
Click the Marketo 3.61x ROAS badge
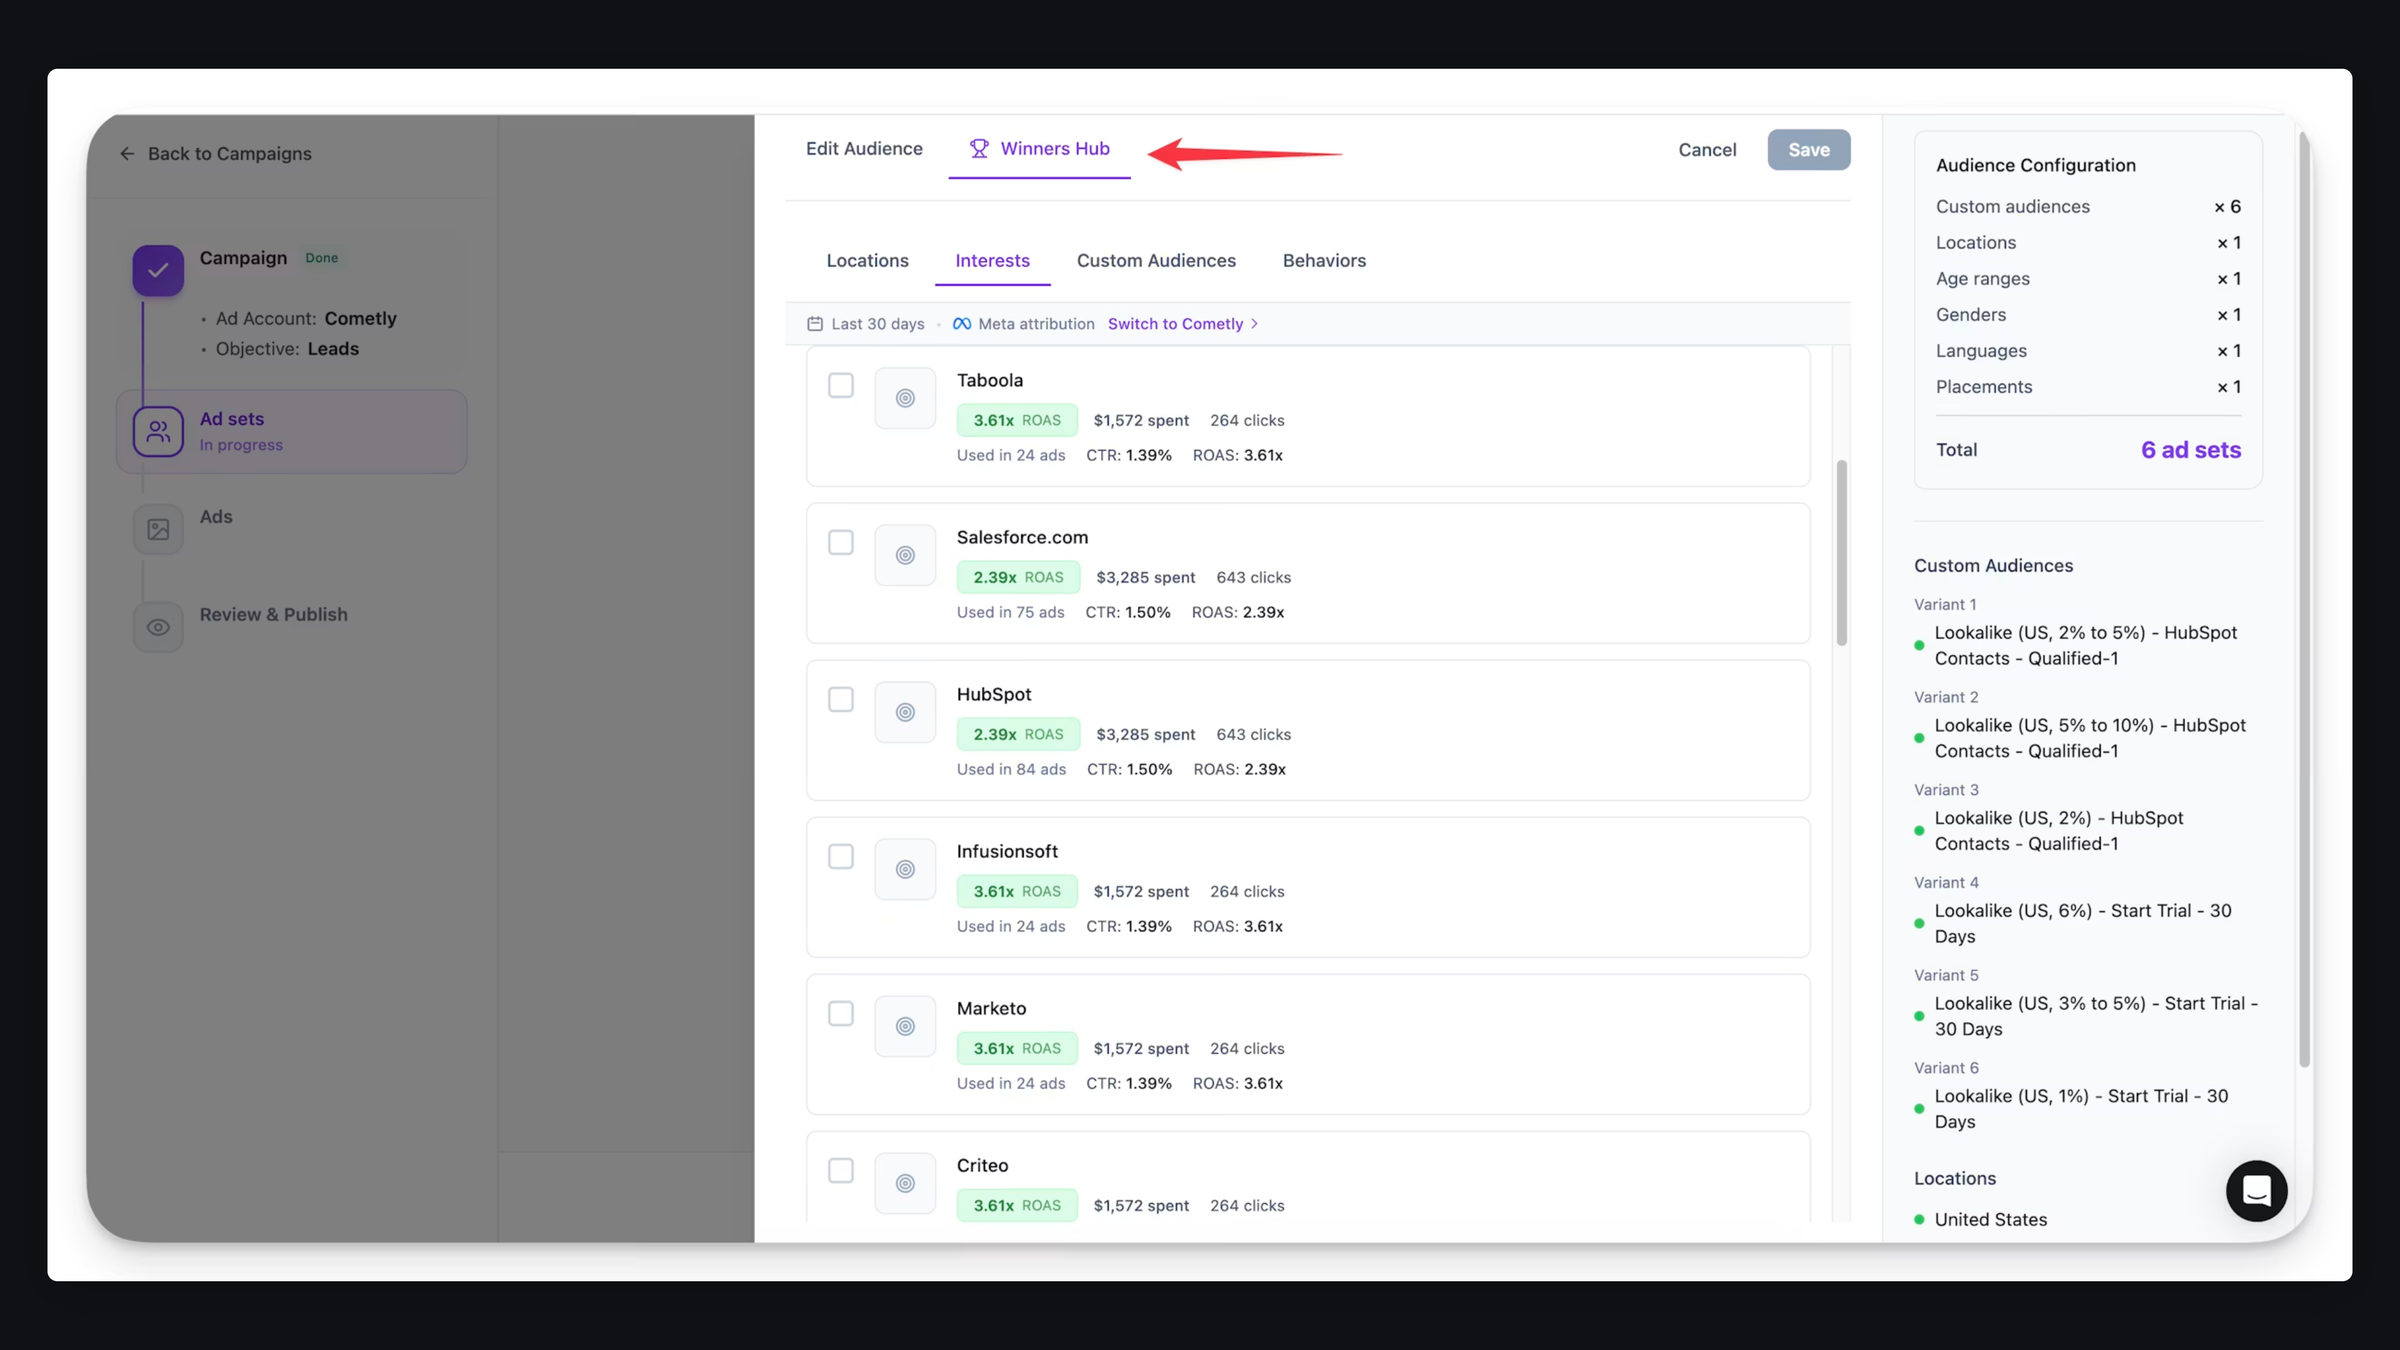1017,1048
